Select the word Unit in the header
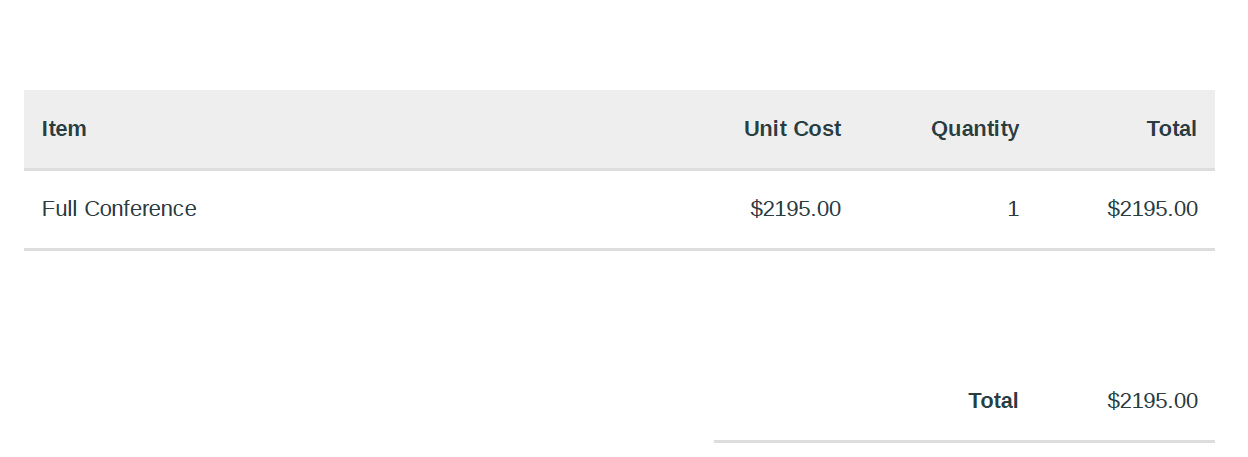This screenshot has width=1248, height=457. 764,129
